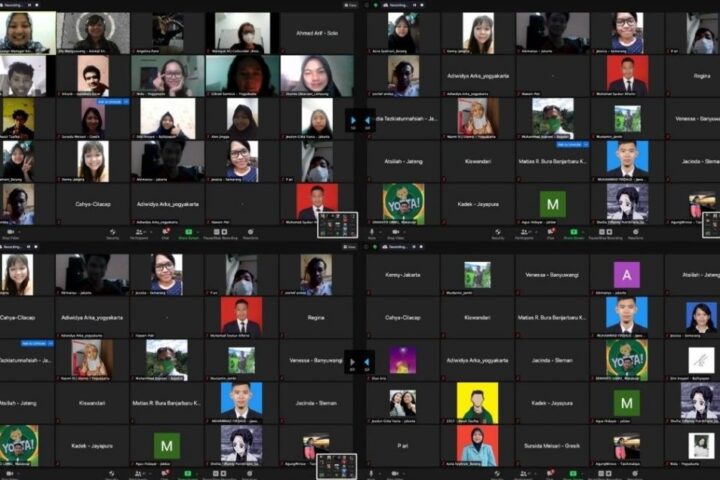Open Participants in the upper-right Zoom window
The image size is (720, 480).
coord(524,234)
